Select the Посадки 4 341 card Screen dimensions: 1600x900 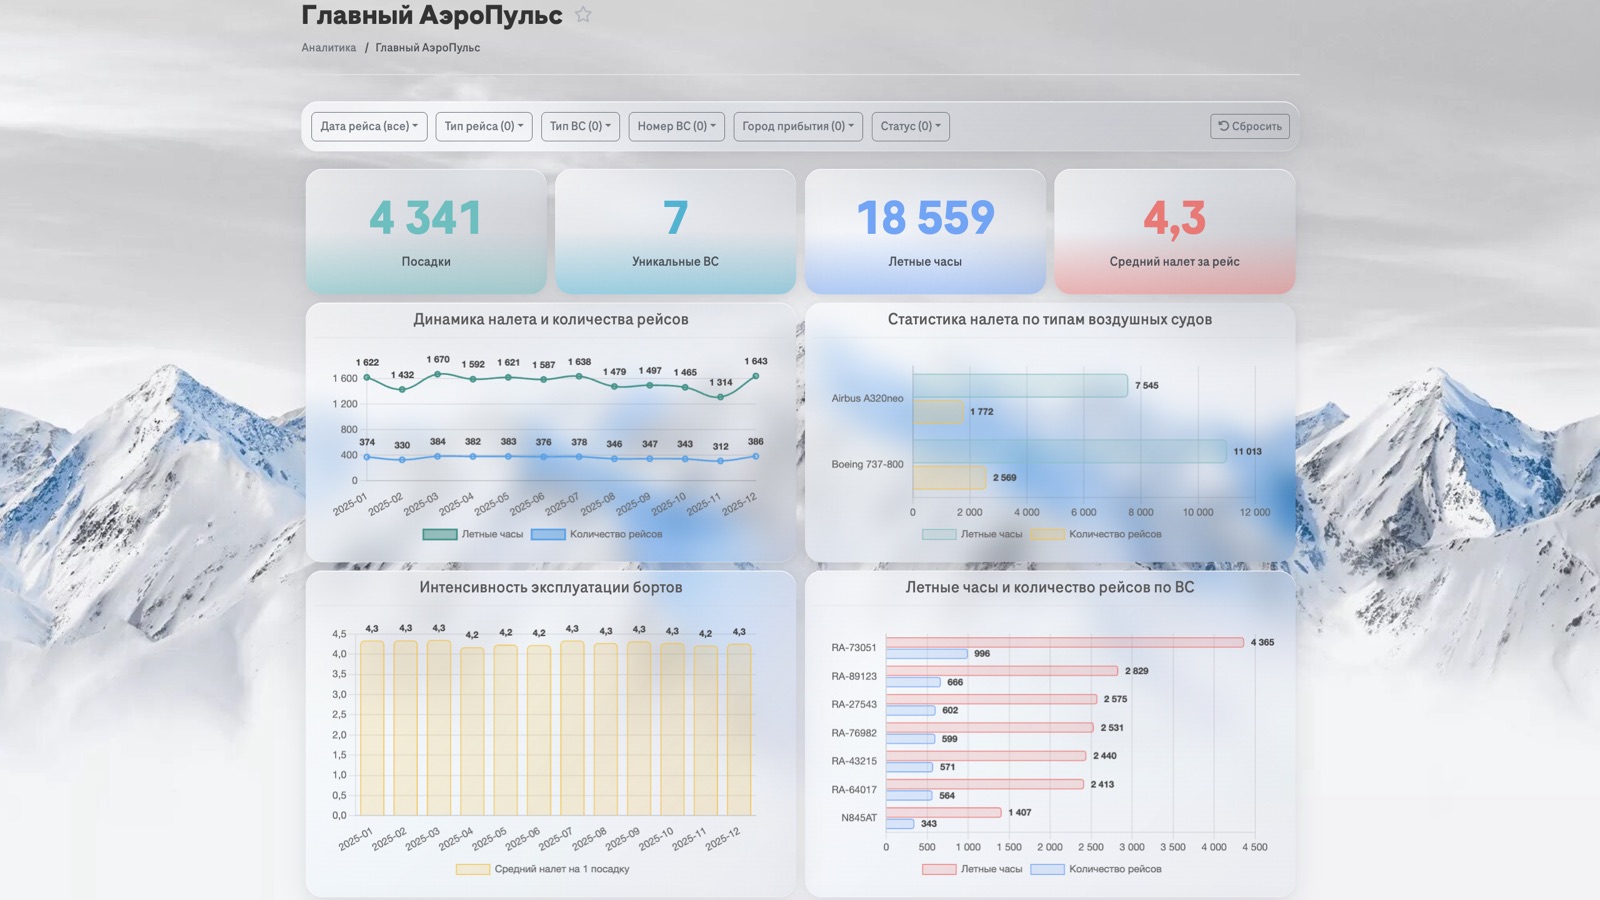point(426,231)
